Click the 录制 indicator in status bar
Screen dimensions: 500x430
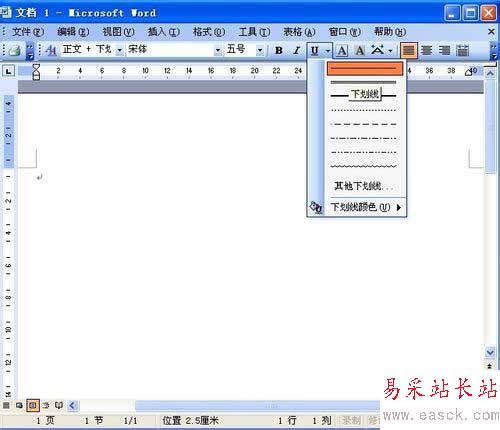(x=351, y=420)
